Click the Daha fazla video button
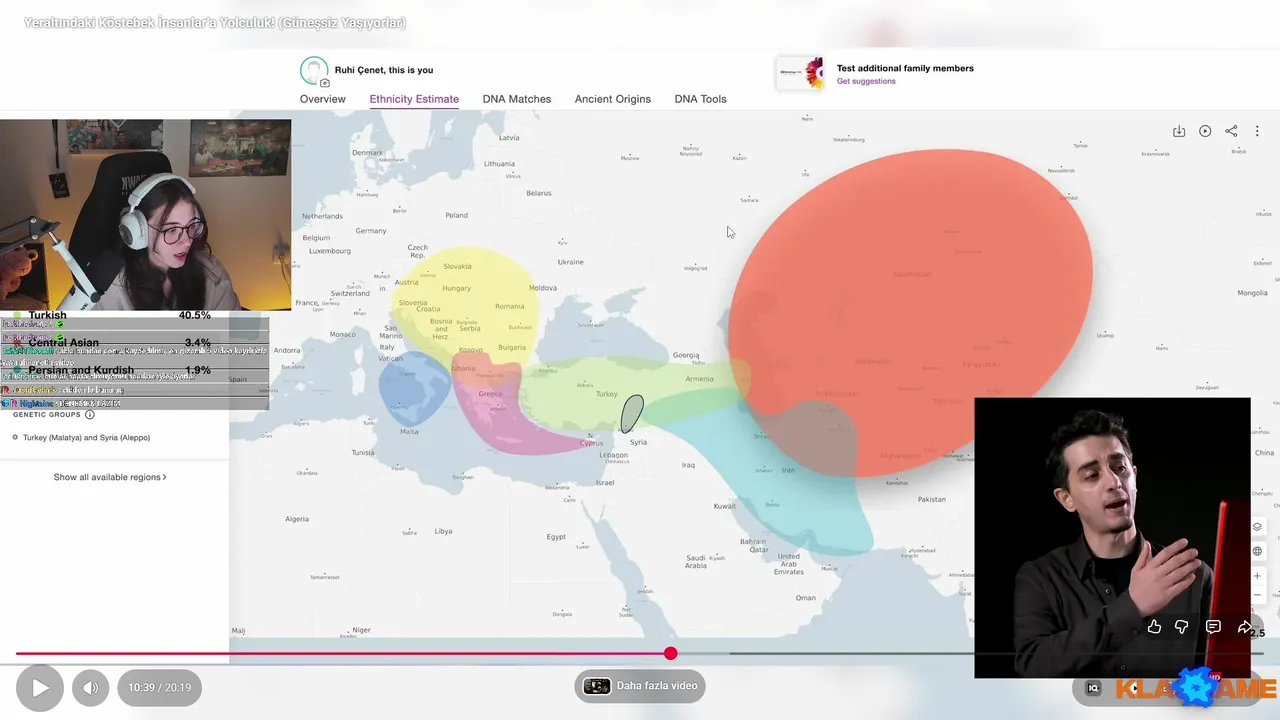The image size is (1280, 720). click(640, 686)
